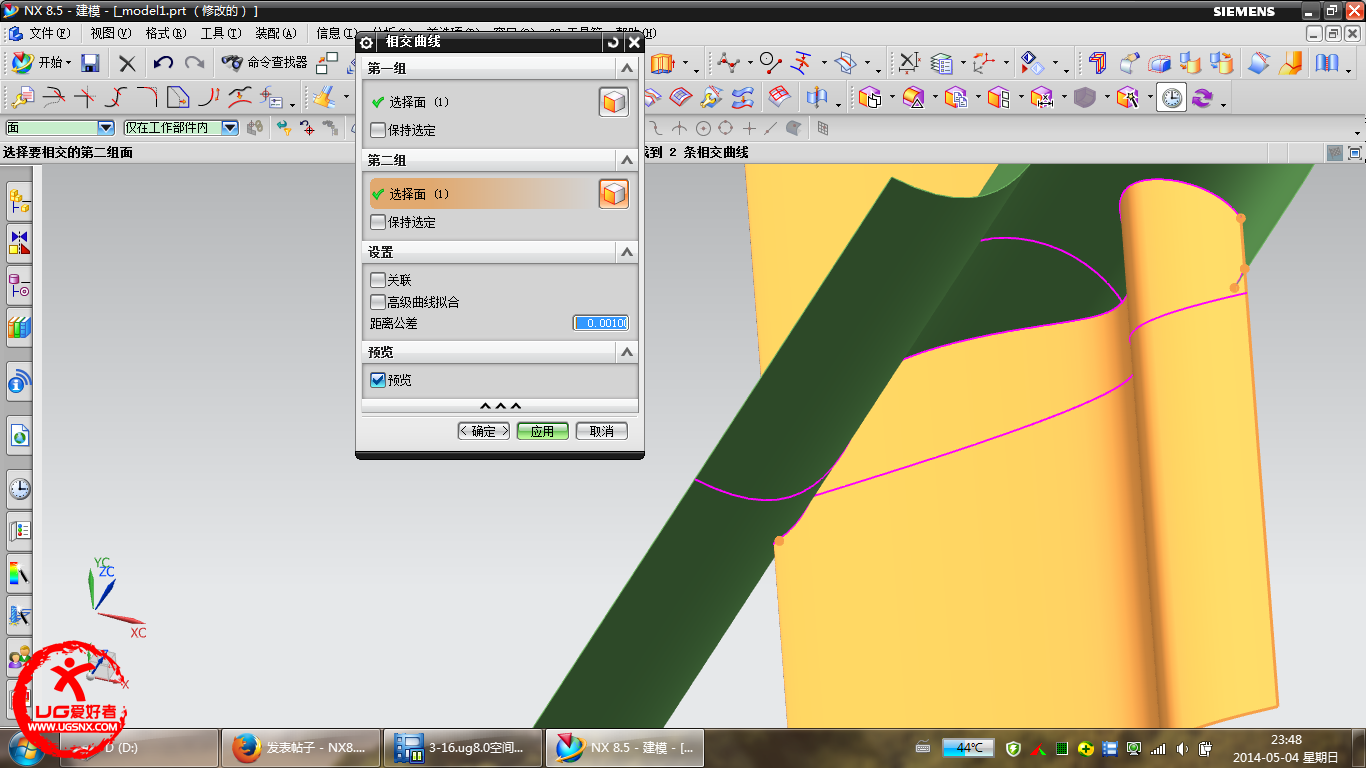Viewport: 1366px width, 768px height.
Task: Open the 开始 start dropdown
Action: (x=41, y=63)
